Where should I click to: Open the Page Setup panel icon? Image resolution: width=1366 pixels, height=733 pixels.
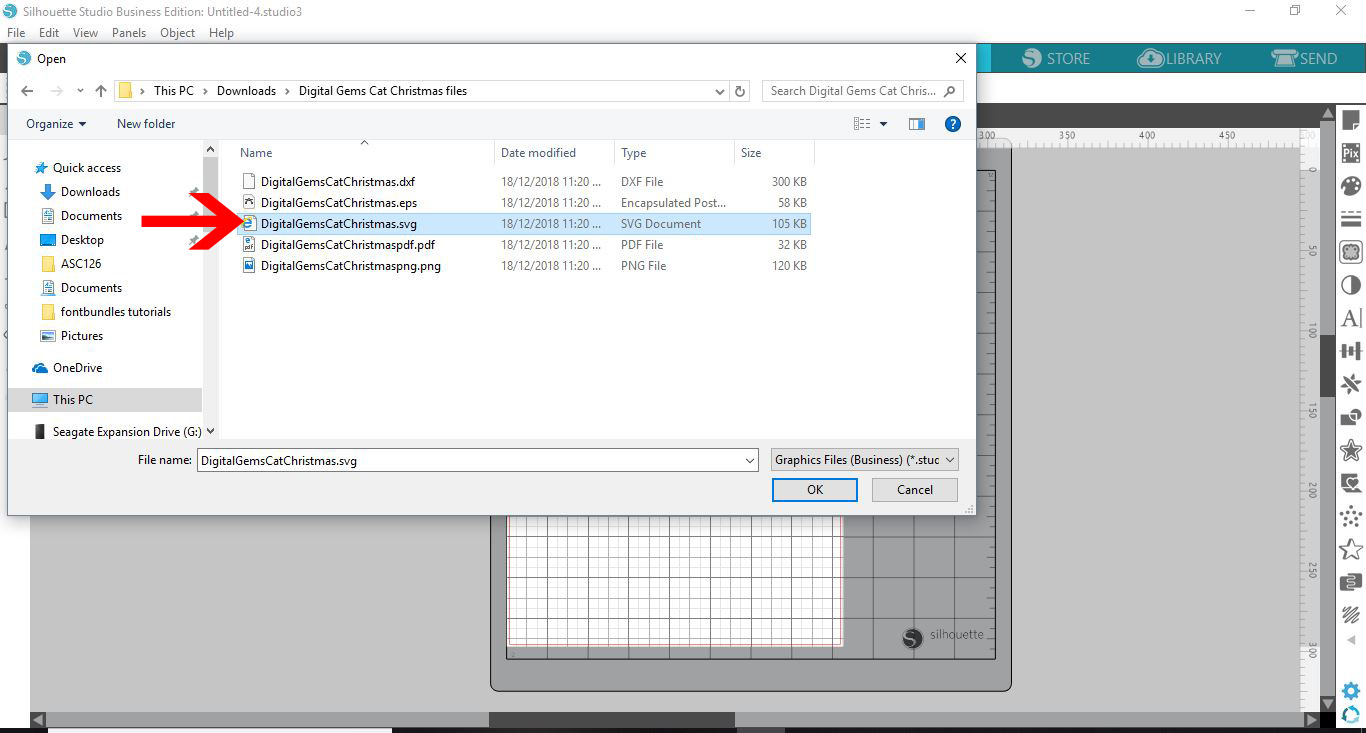point(1351,121)
